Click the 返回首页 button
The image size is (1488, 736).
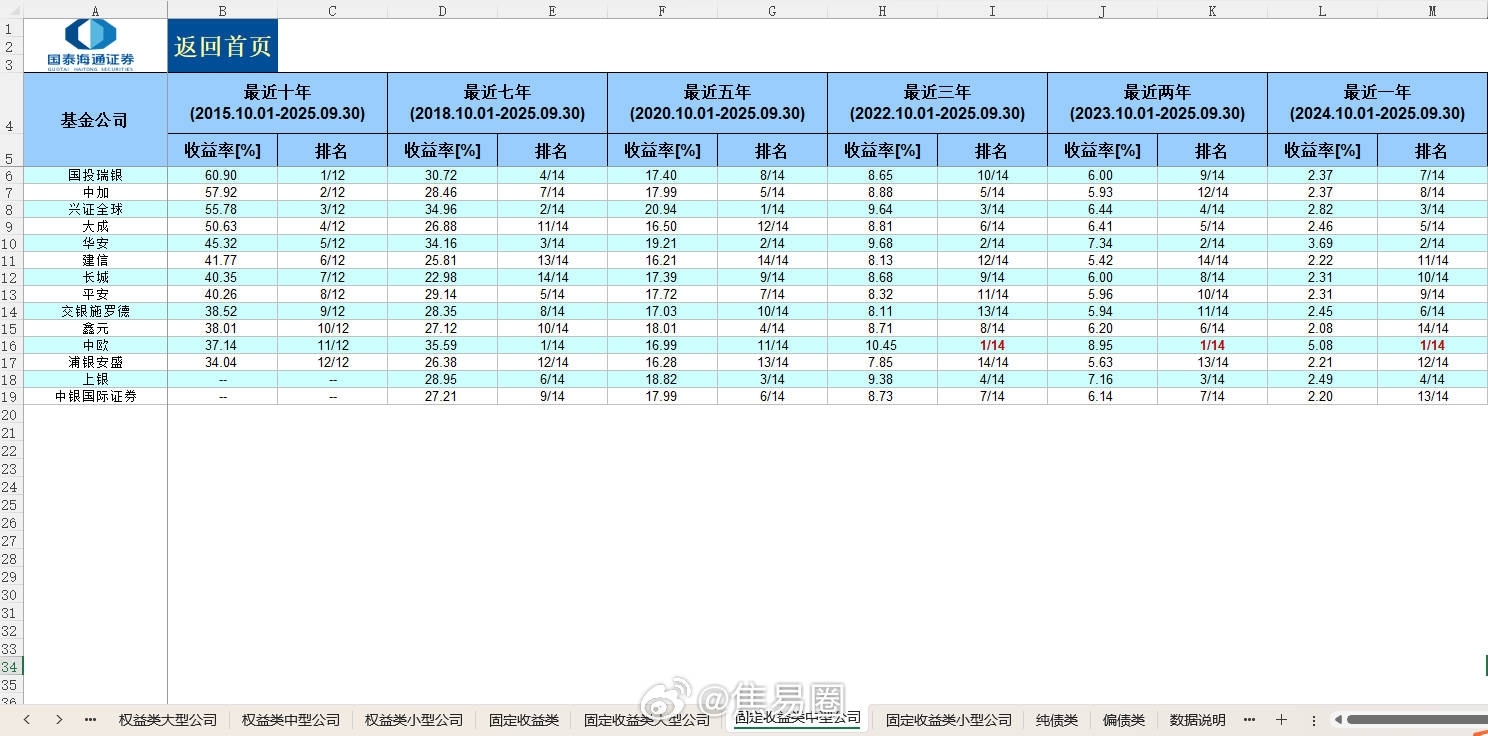(223, 46)
